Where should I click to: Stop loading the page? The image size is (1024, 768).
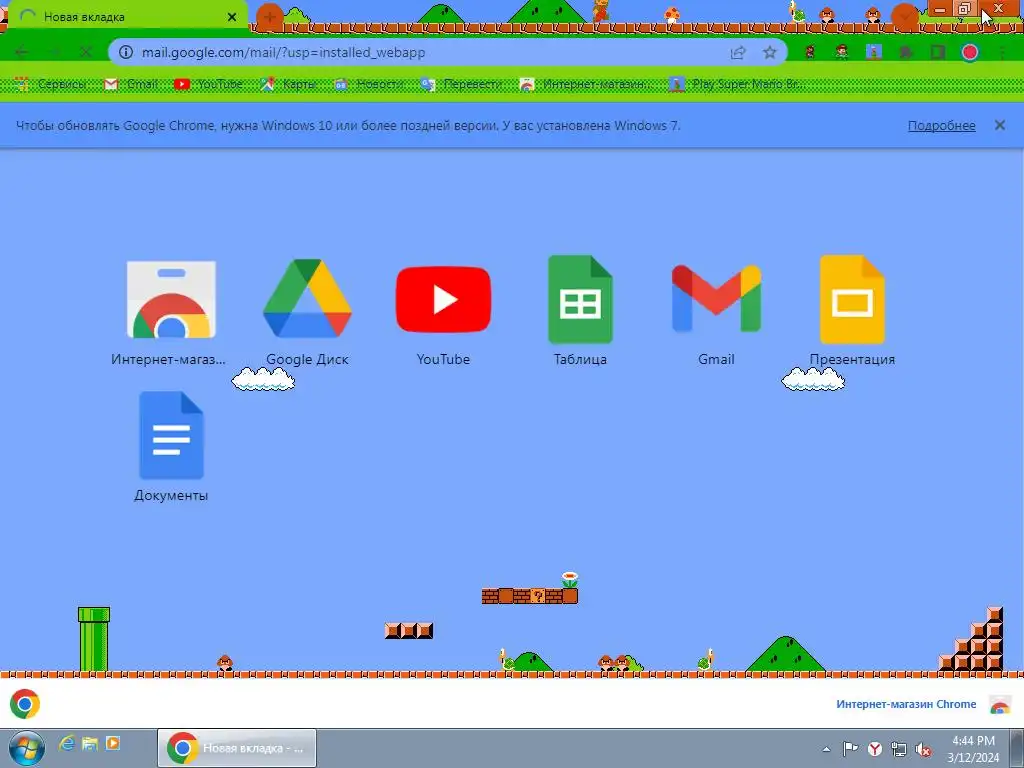point(86,52)
